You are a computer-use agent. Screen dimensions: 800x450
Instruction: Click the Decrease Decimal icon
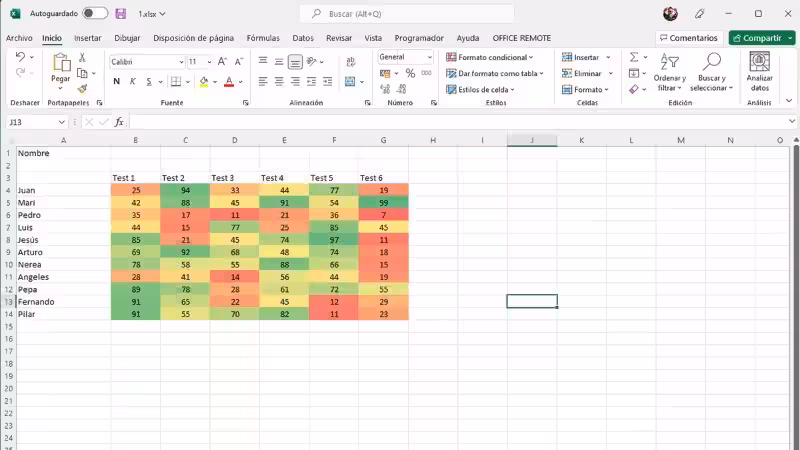point(402,89)
